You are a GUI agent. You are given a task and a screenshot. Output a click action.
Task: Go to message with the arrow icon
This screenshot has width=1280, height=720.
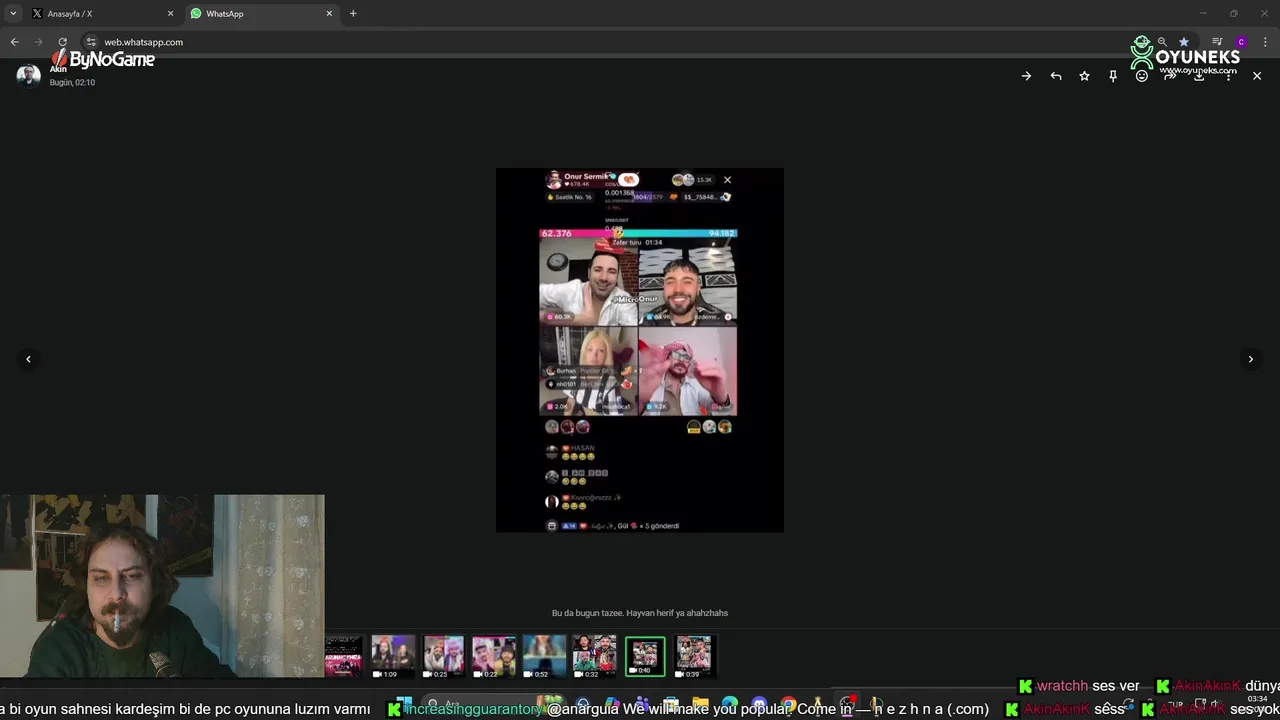1026,76
